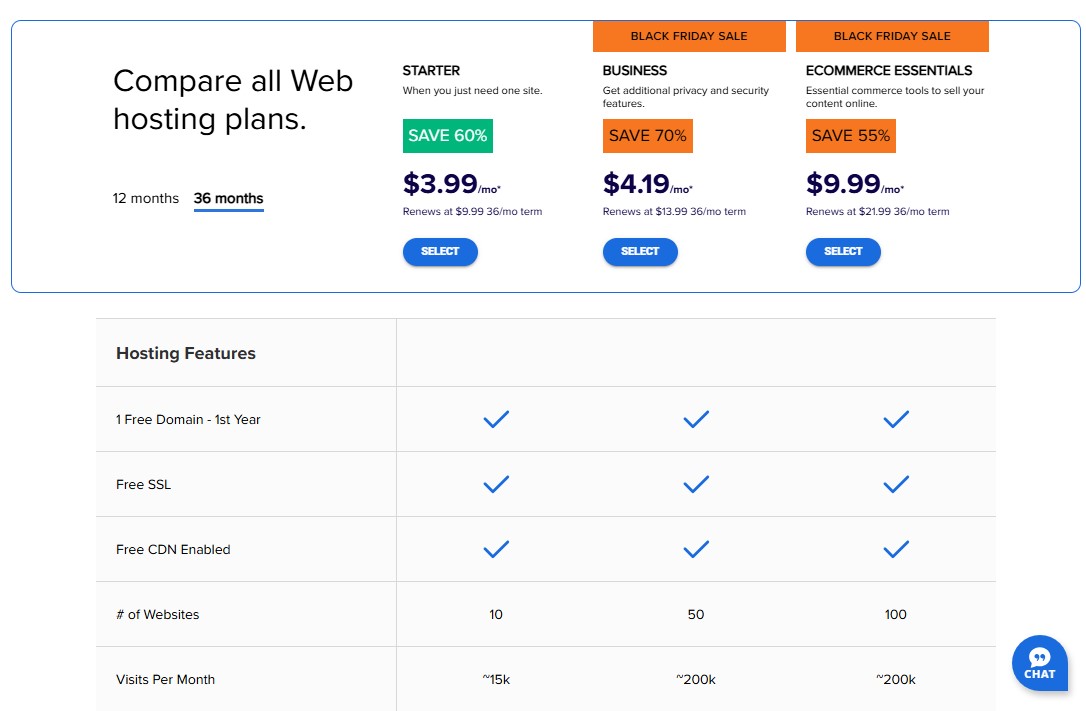The height and width of the screenshot is (711, 1086).
Task: Click the Business plan Free CDN checkmark
Action: 696,549
